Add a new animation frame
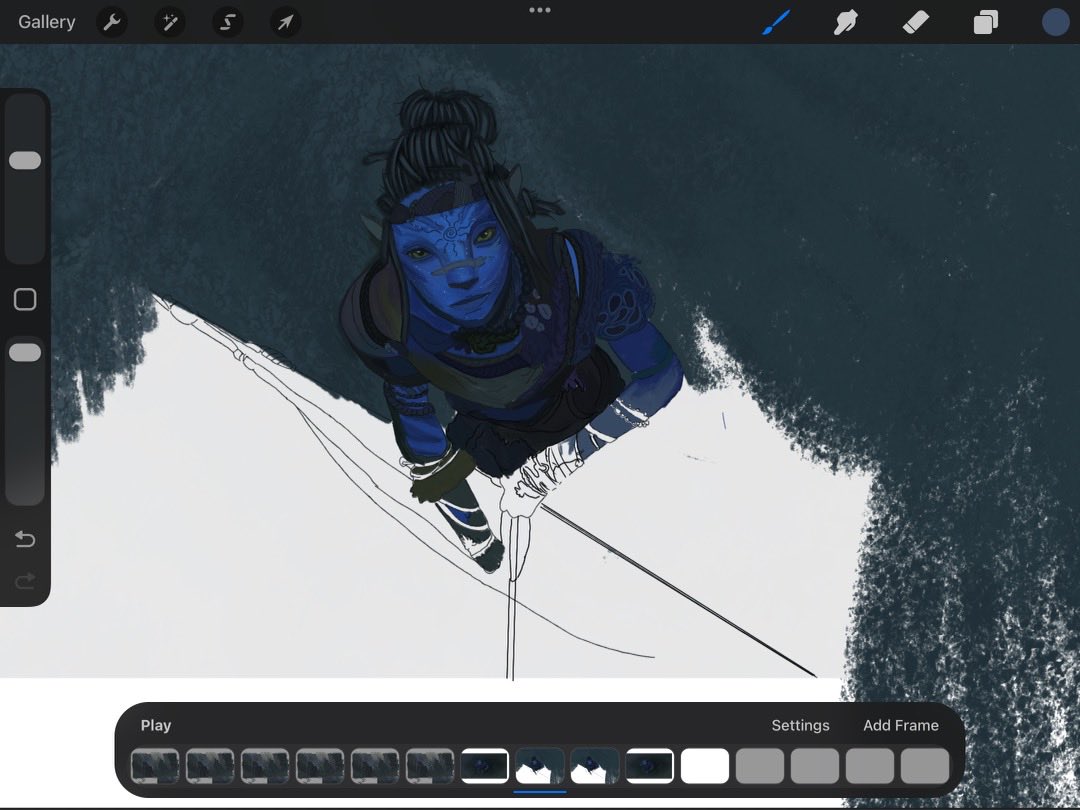Screen dimensions: 1080x810 (901, 725)
